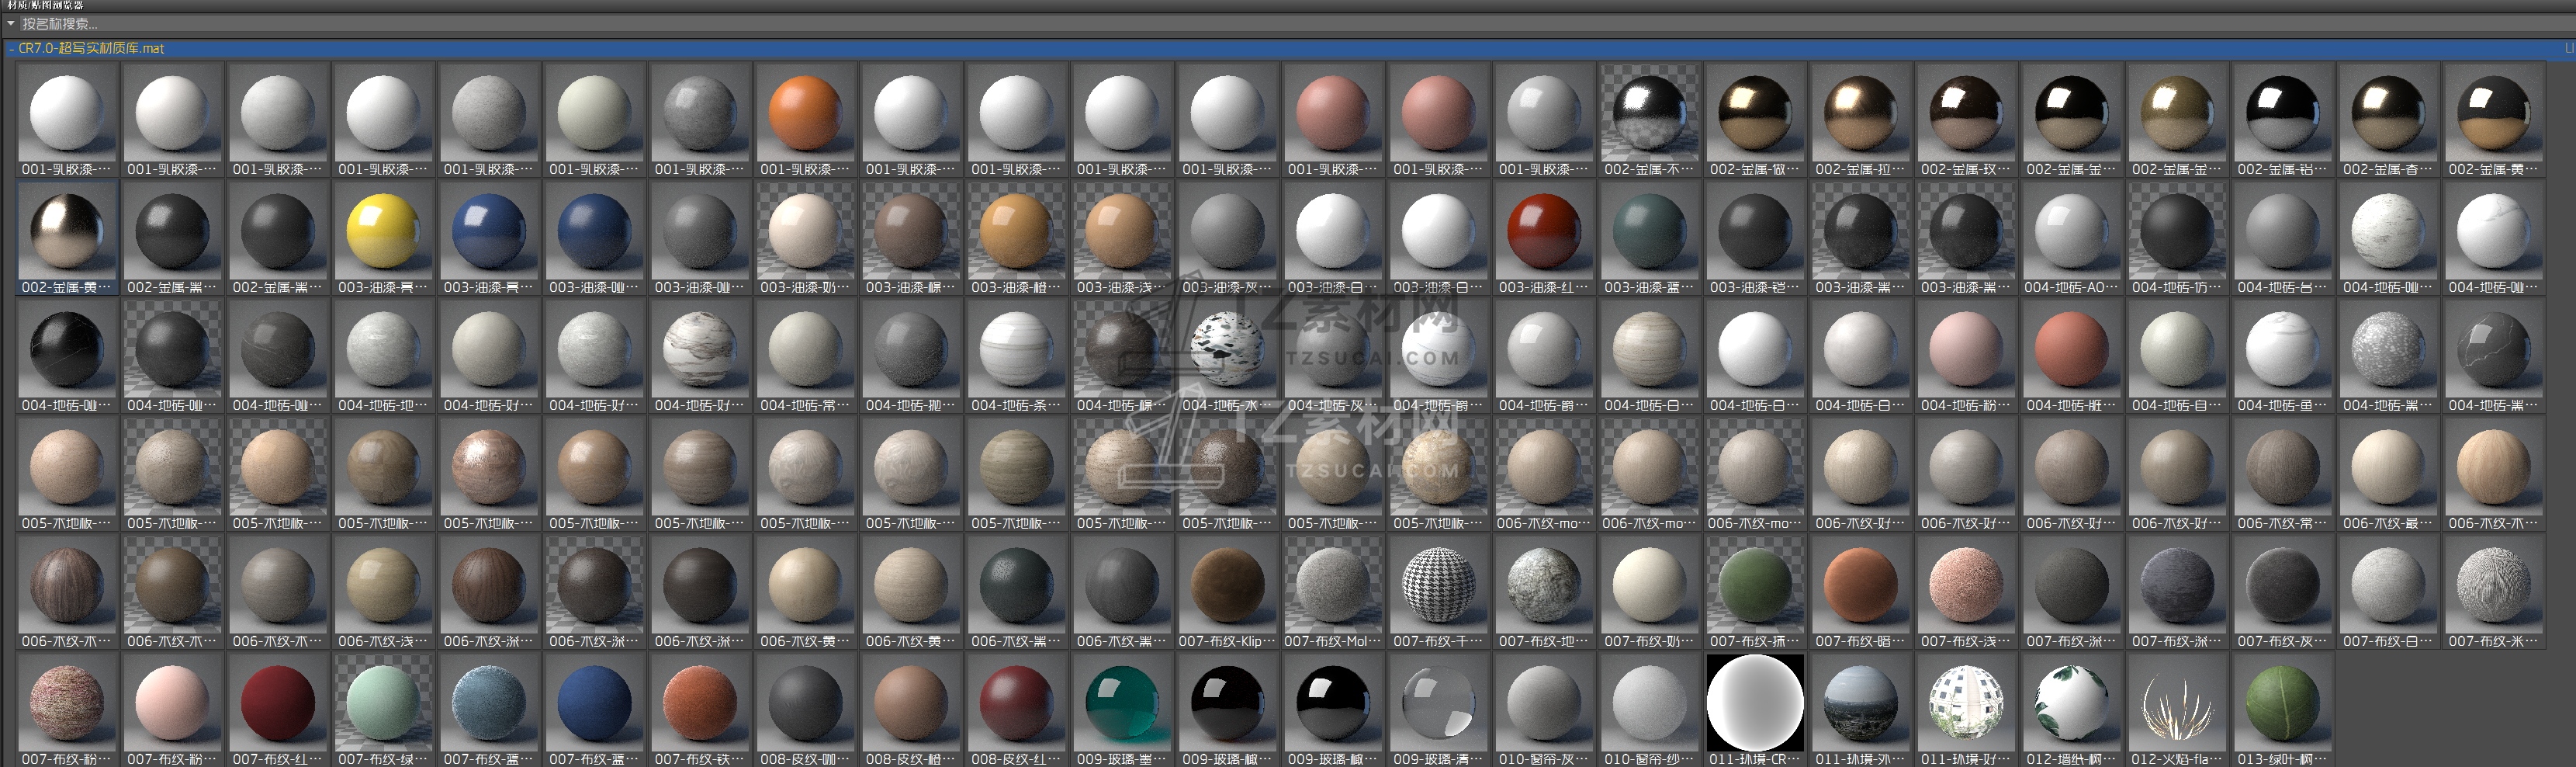The image size is (2576, 767).
Task: Select the 012 flame material thumbnail
Action: point(2176,704)
